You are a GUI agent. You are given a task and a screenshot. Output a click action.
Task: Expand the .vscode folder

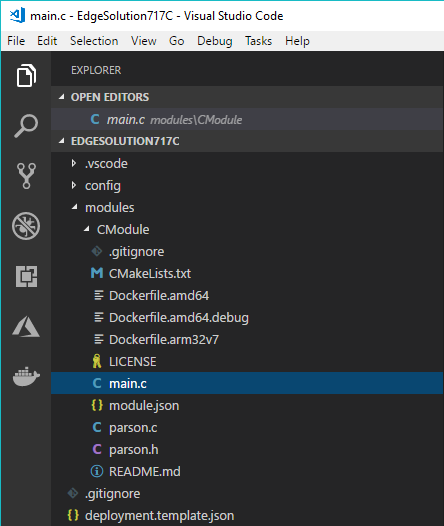click(74, 163)
